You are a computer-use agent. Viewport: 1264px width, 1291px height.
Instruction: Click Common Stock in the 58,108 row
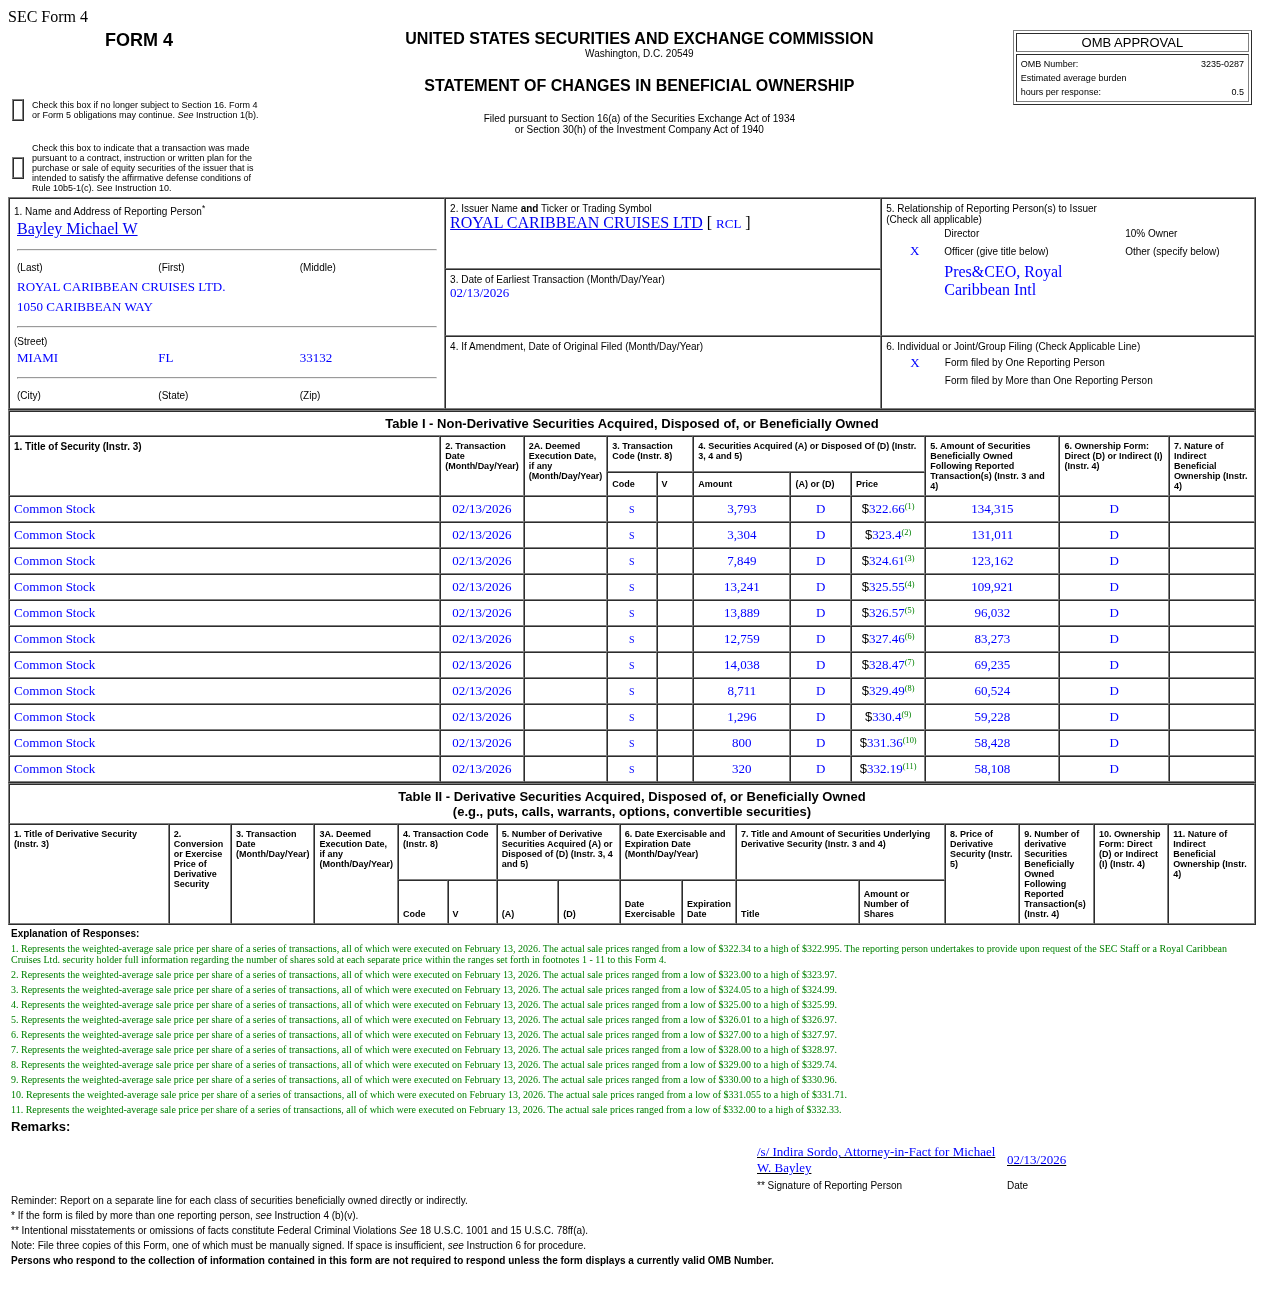tap(55, 769)
